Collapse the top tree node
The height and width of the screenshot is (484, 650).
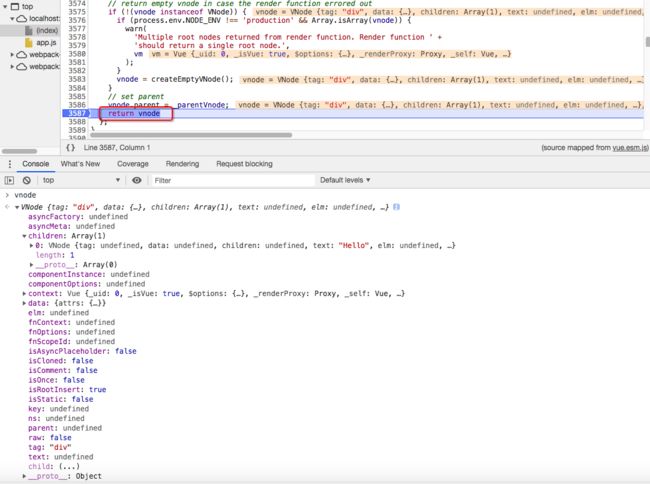pos(5,7)
